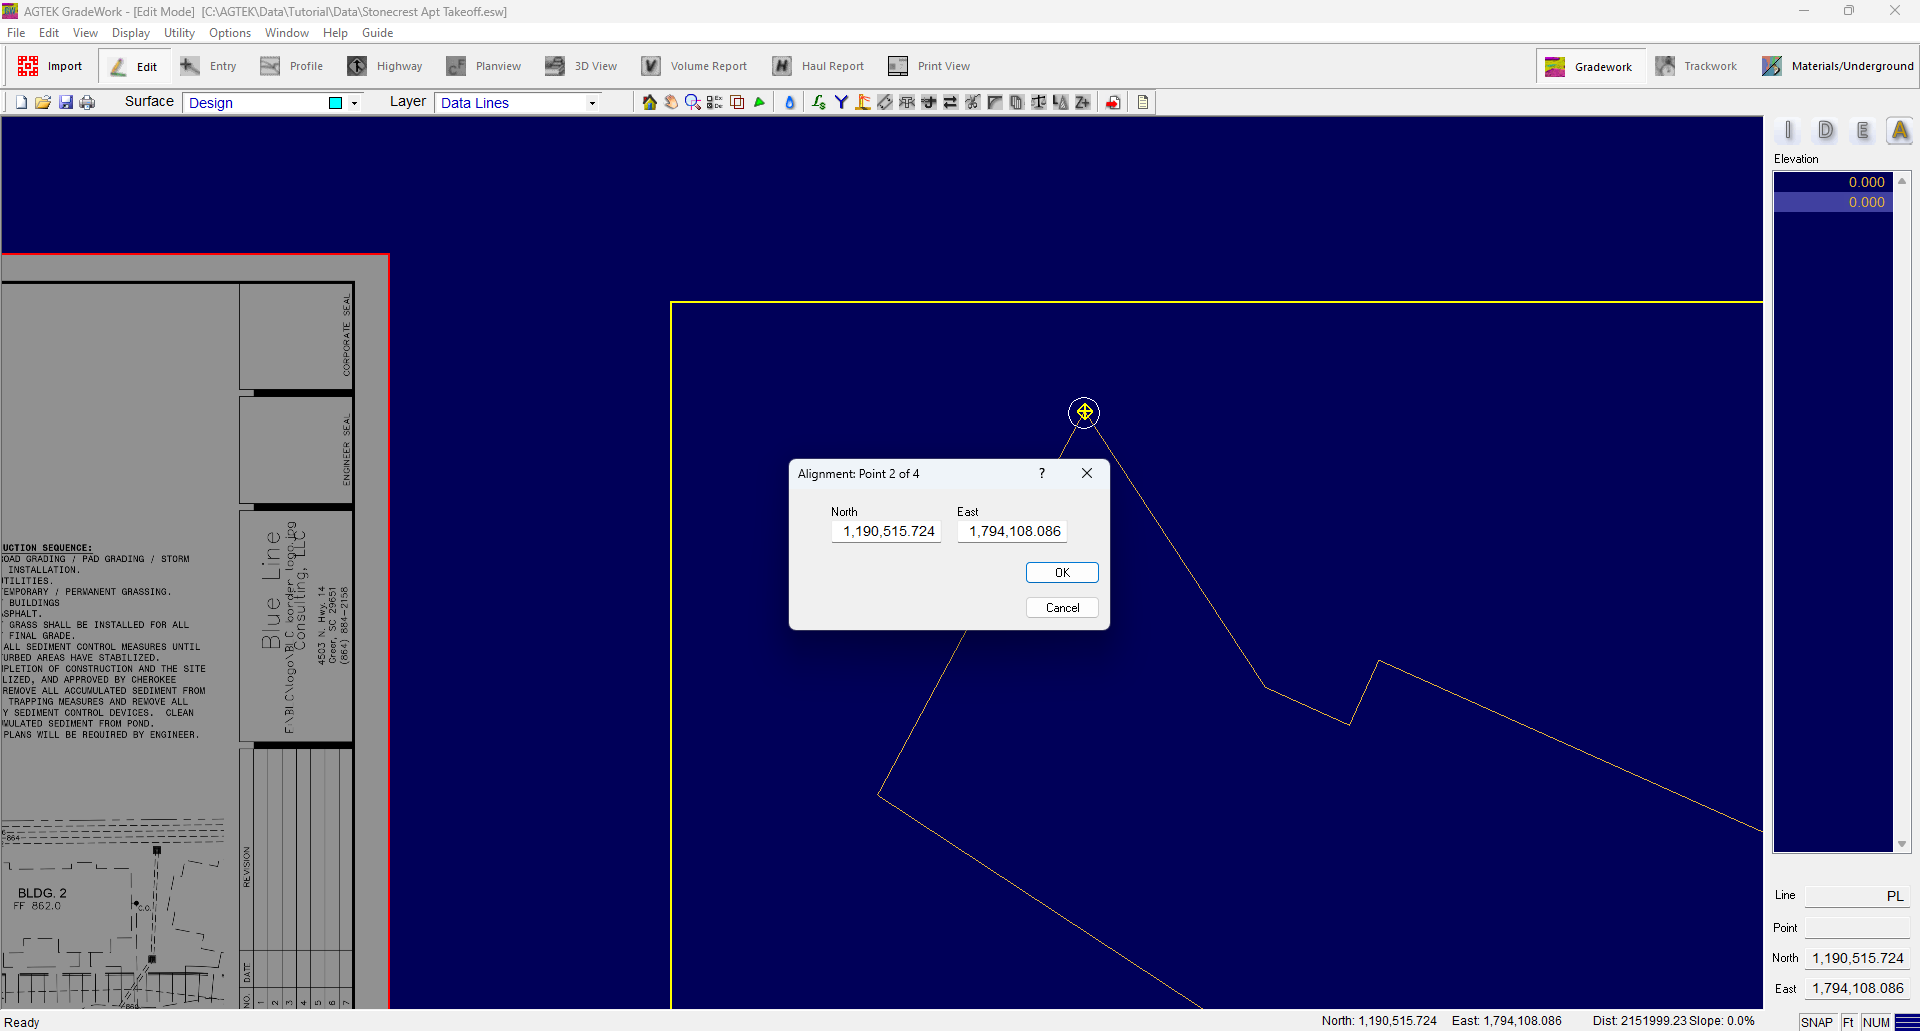1920x1031 pixels.
Task: Toggle SNAP in the status bar
Action: click(x=1817, y=1022)
